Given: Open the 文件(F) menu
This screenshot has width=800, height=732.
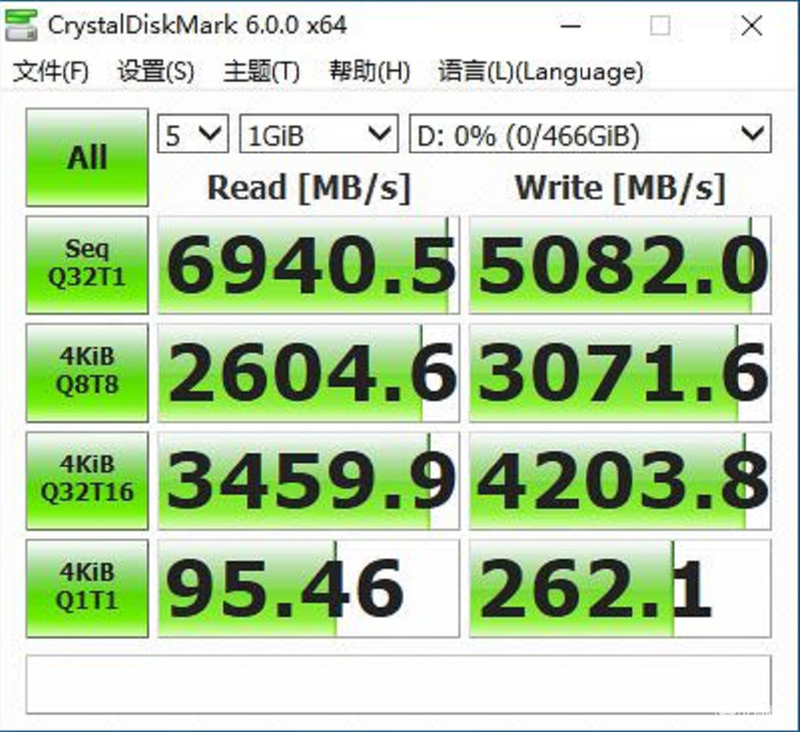Looking at the screenshot, I should (x=51, y=71).
